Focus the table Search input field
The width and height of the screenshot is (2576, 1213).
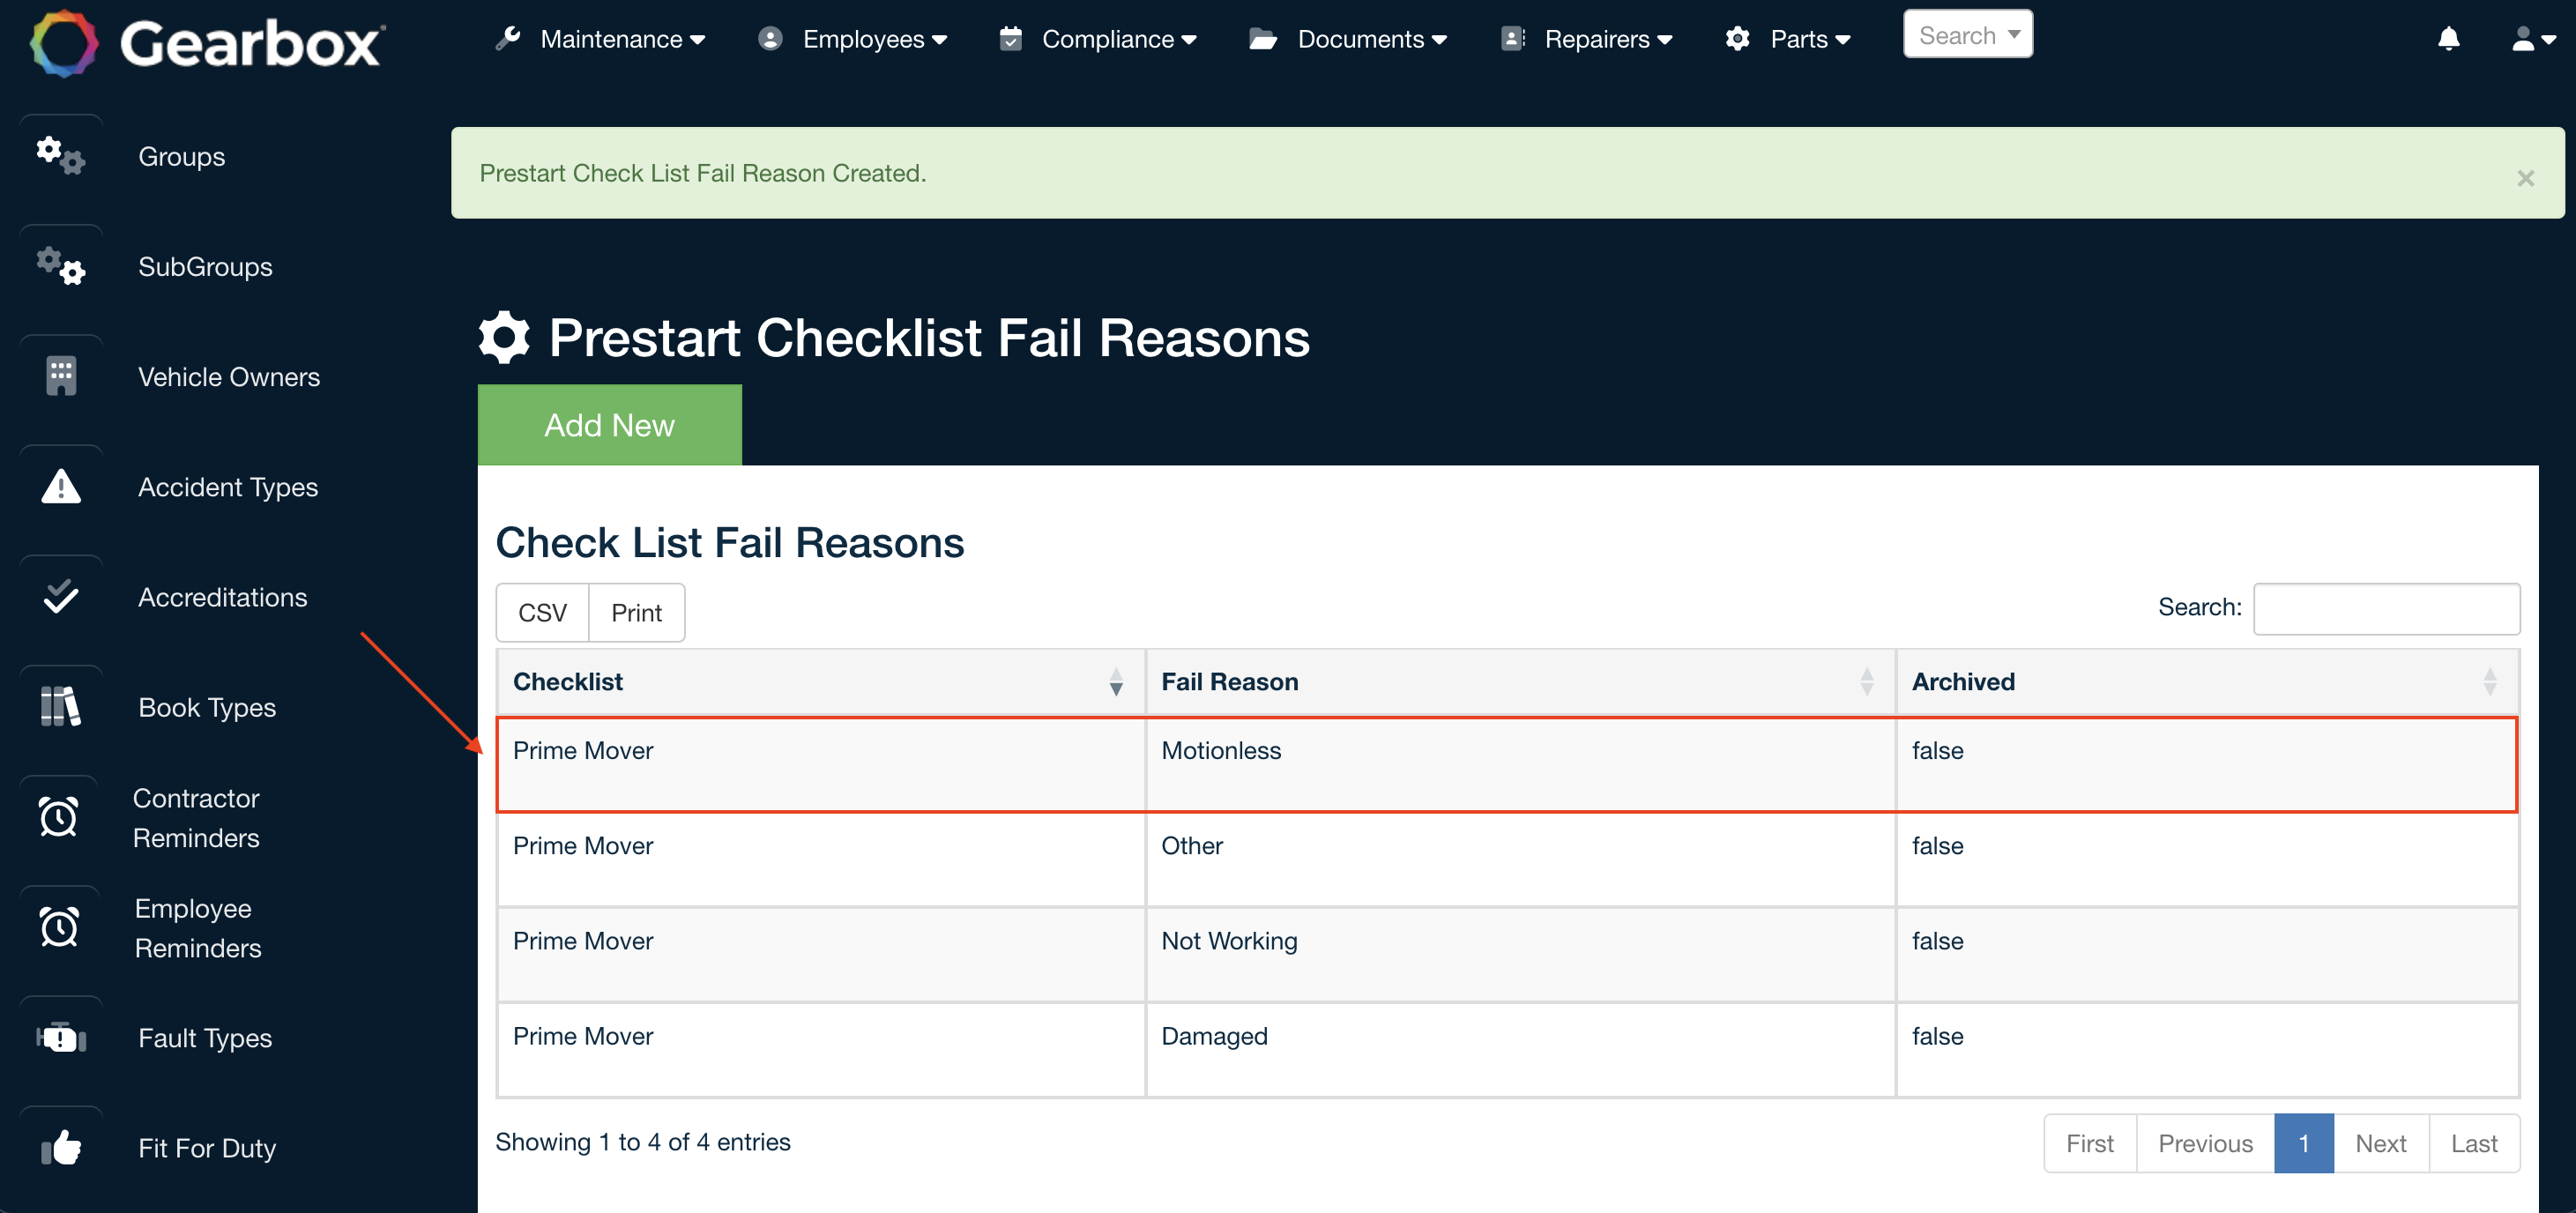2386,608
